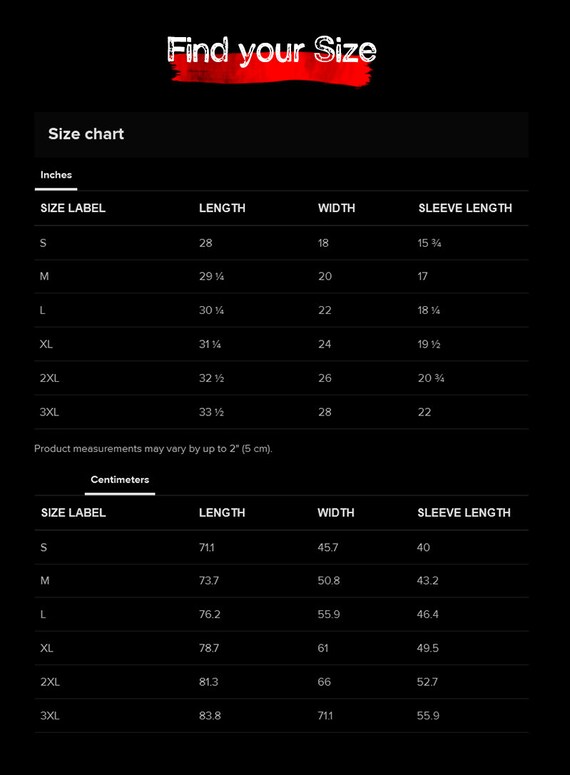Click SLEEVE LENGTH header in inches table
Screen dimensions: 570x775
tap(465, 208)
